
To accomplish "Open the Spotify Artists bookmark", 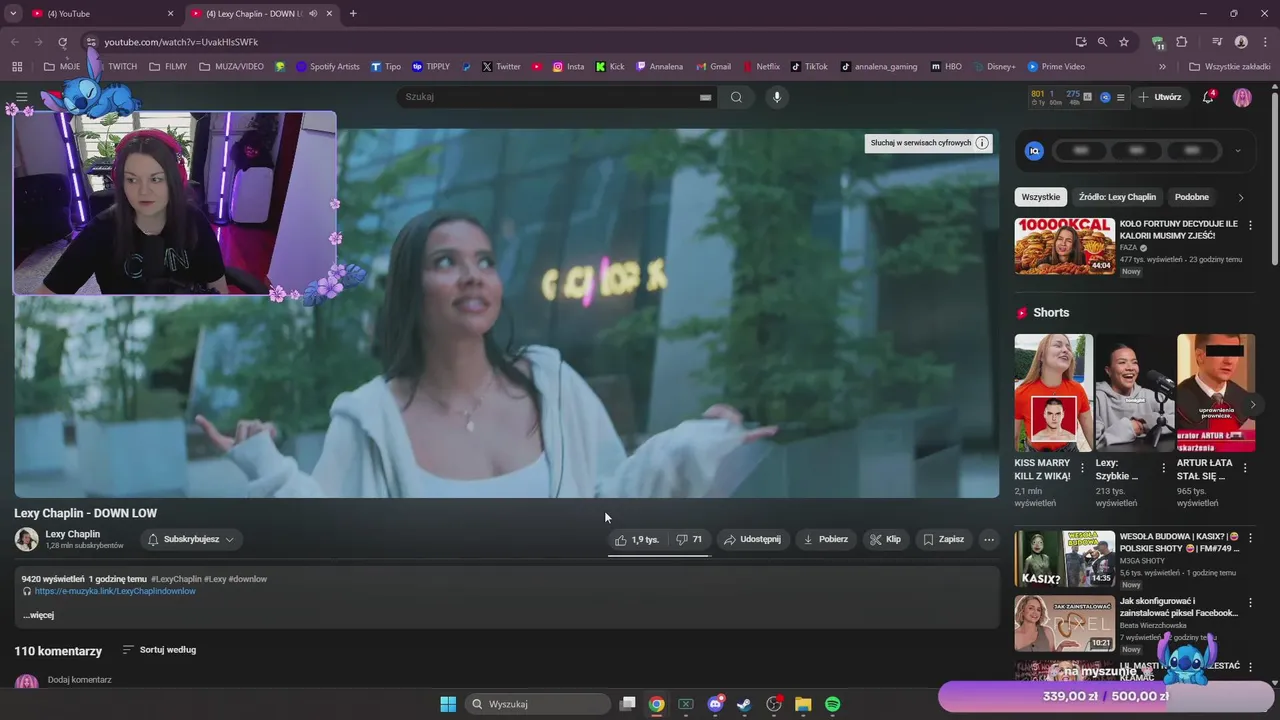I will (327, 67).
